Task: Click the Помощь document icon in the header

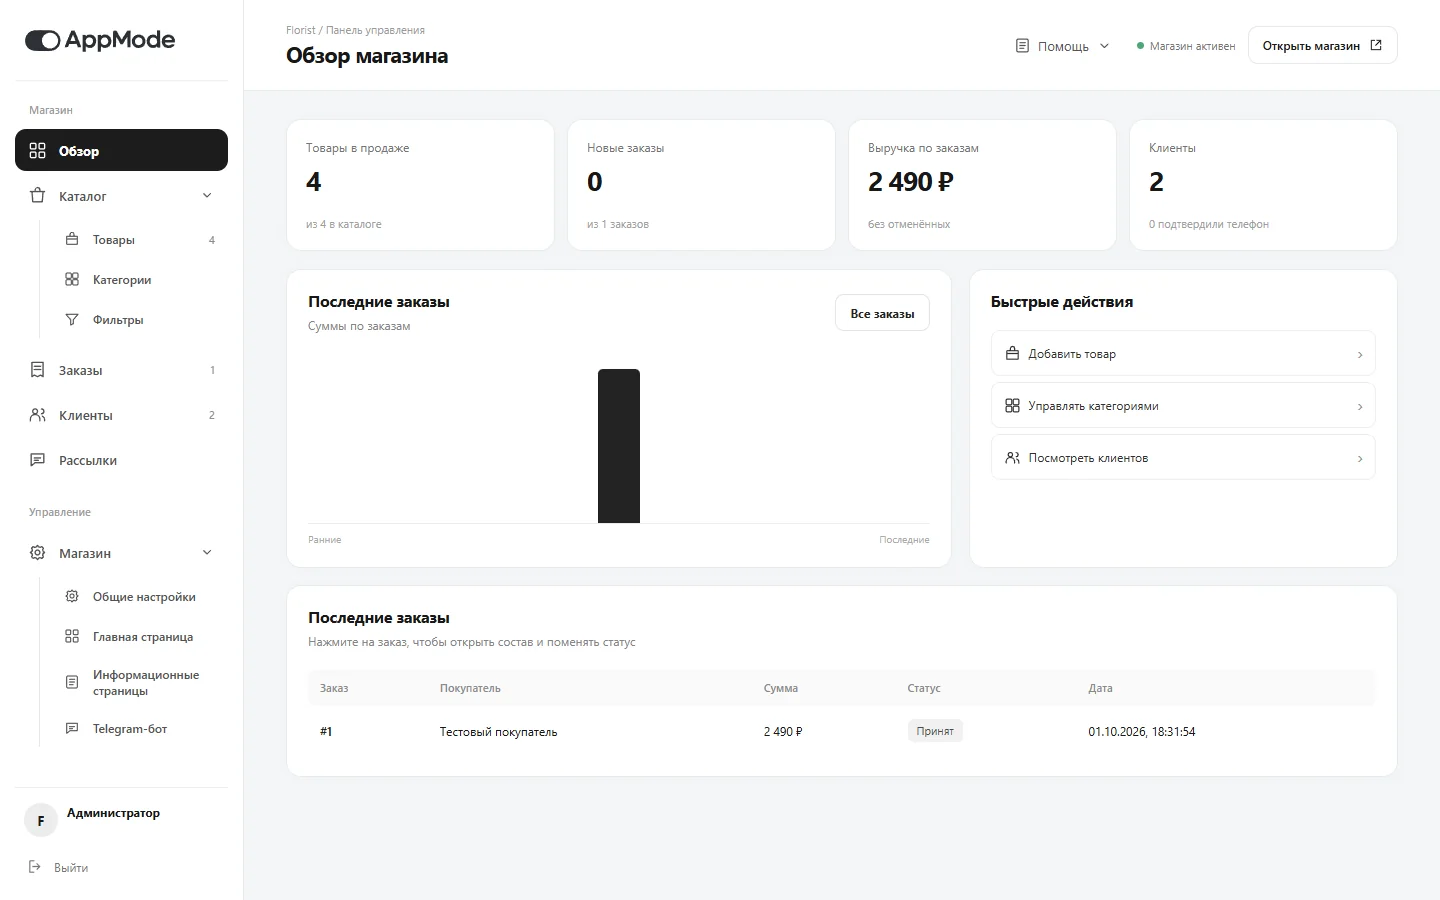Action: point(1022,46)
